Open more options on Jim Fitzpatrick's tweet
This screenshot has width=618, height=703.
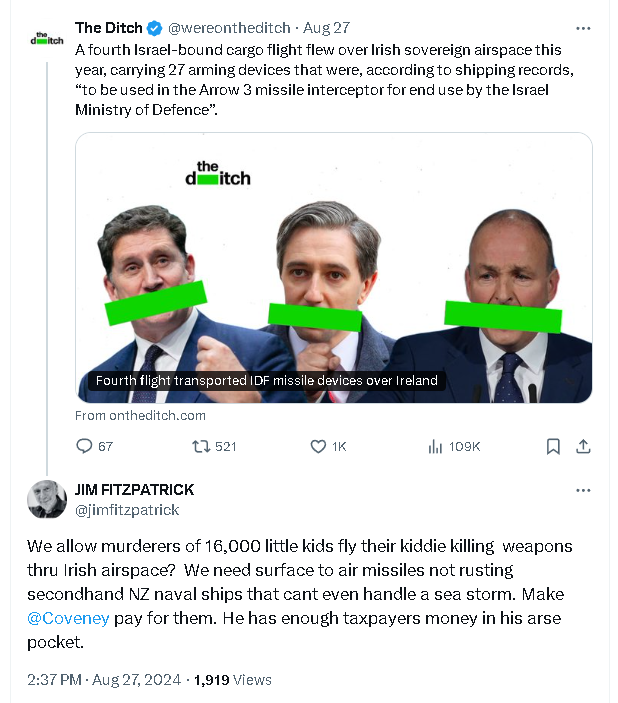583,491
